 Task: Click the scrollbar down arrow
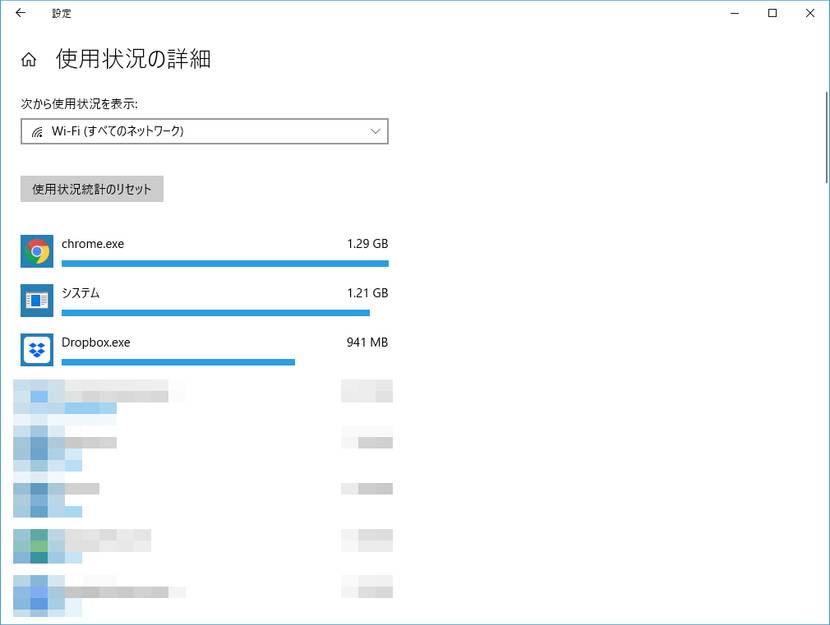coord(824,616)
